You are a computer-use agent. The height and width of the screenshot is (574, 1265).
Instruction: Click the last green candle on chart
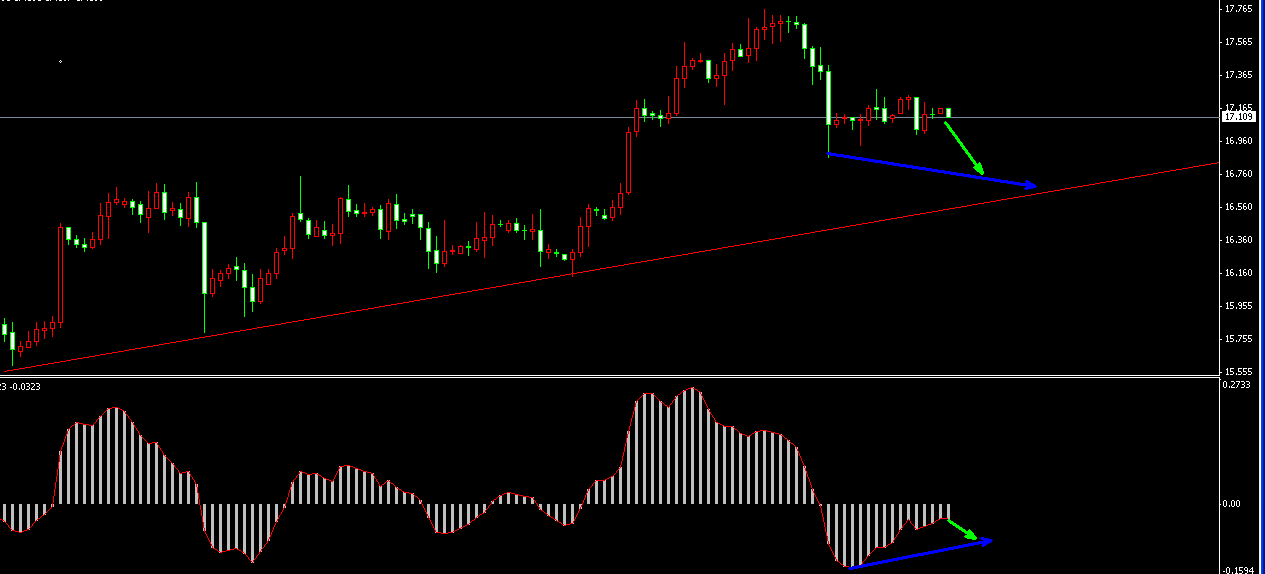click(948, 113)
